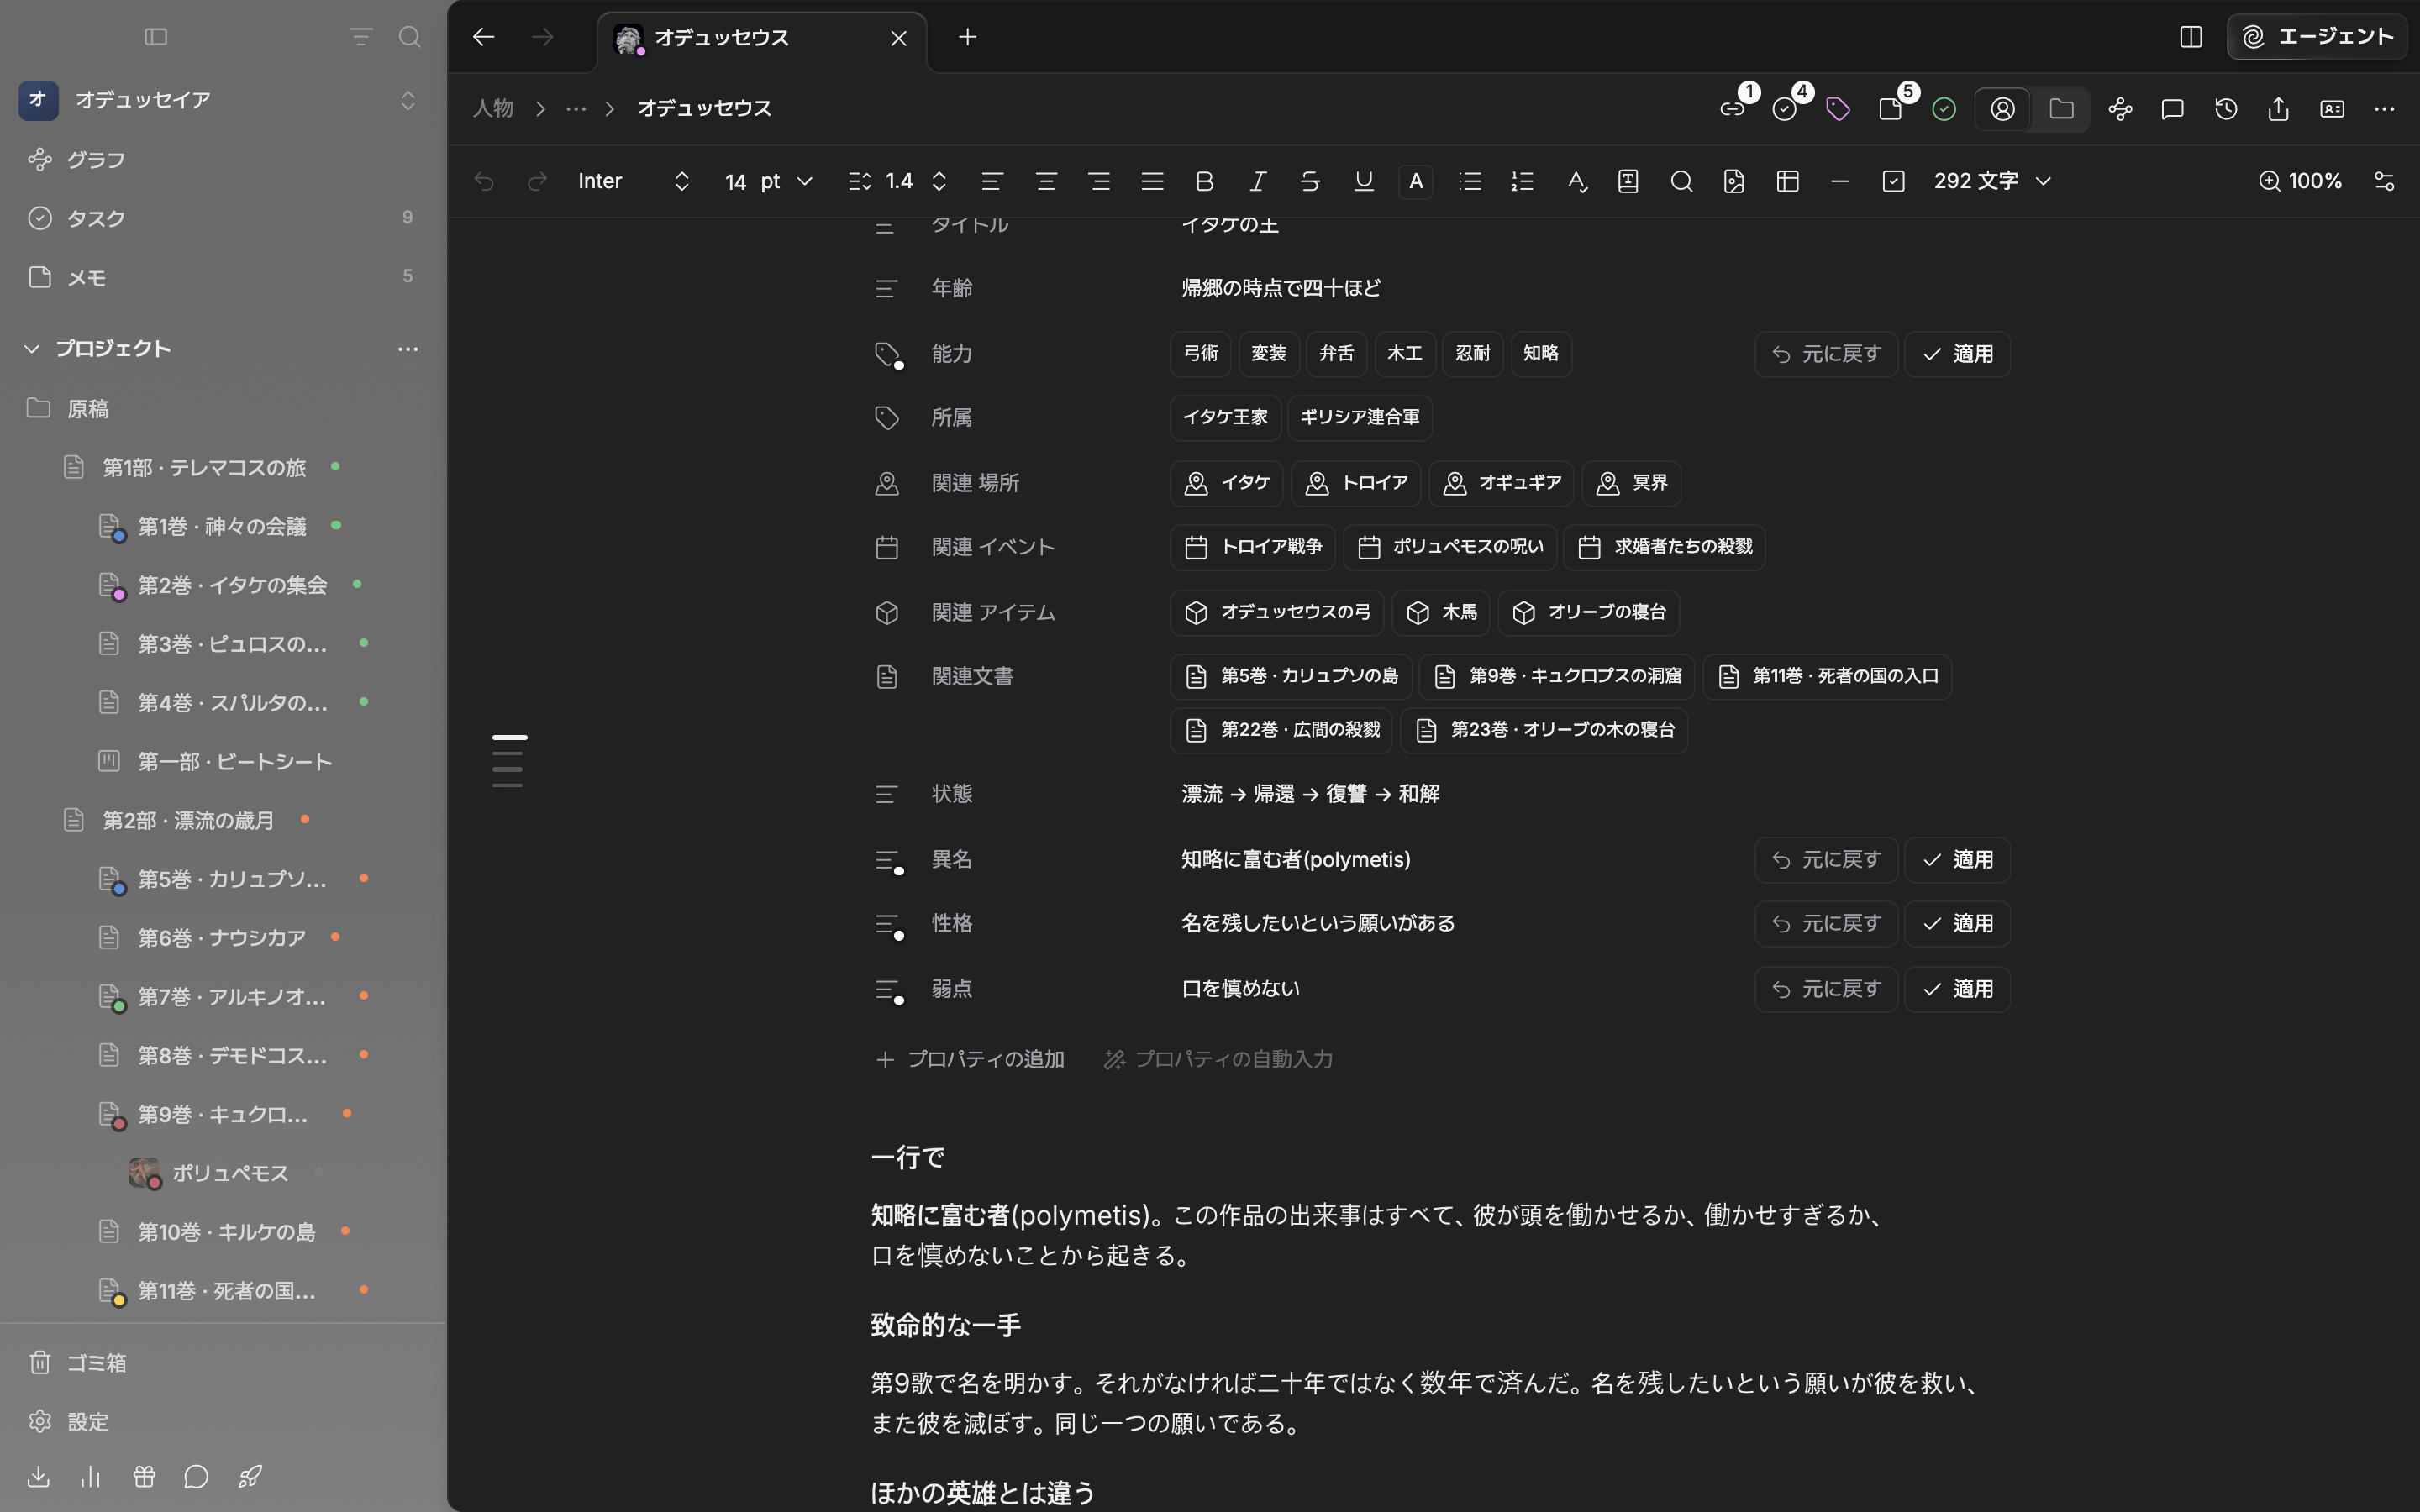The height and width of the screenshot is (1512, 2420).
Task: Click プロパティの追加
Action: (969, 1059)
